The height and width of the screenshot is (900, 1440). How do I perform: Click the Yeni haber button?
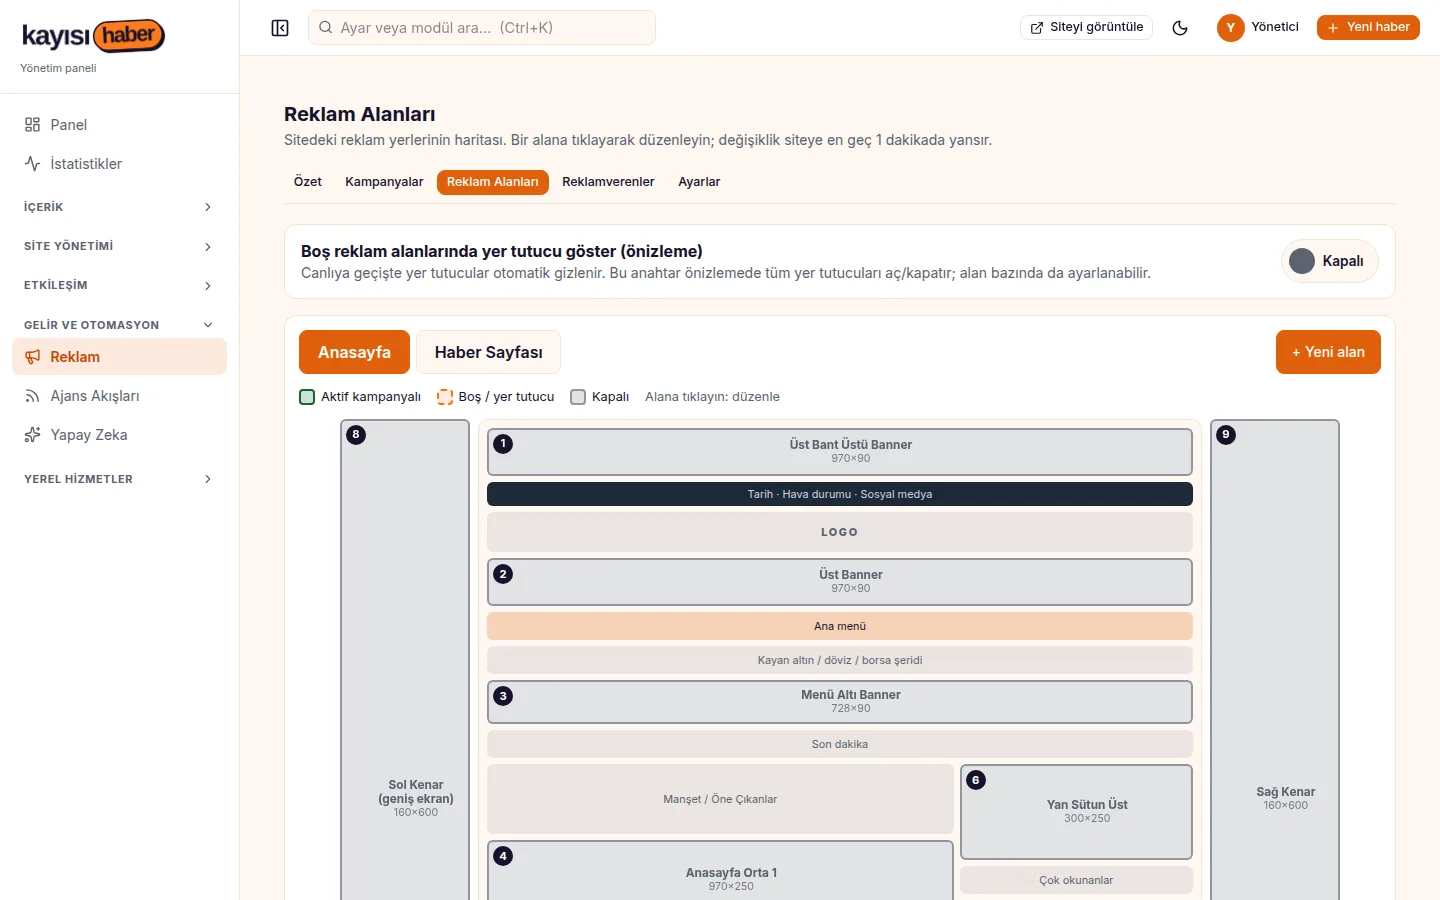pos(1368,28)
